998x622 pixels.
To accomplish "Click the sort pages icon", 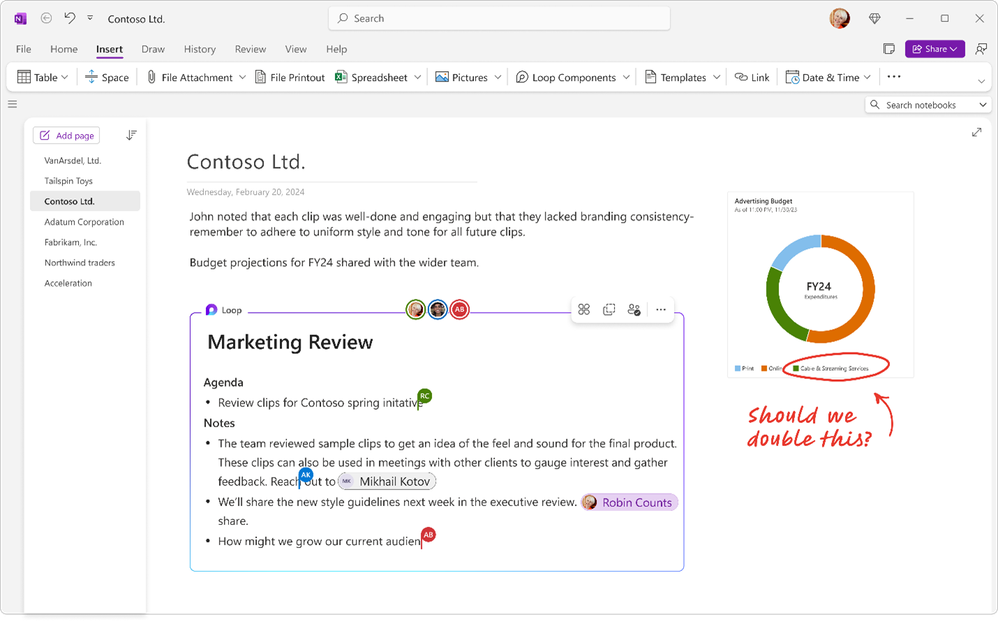I will click(131, 135).
